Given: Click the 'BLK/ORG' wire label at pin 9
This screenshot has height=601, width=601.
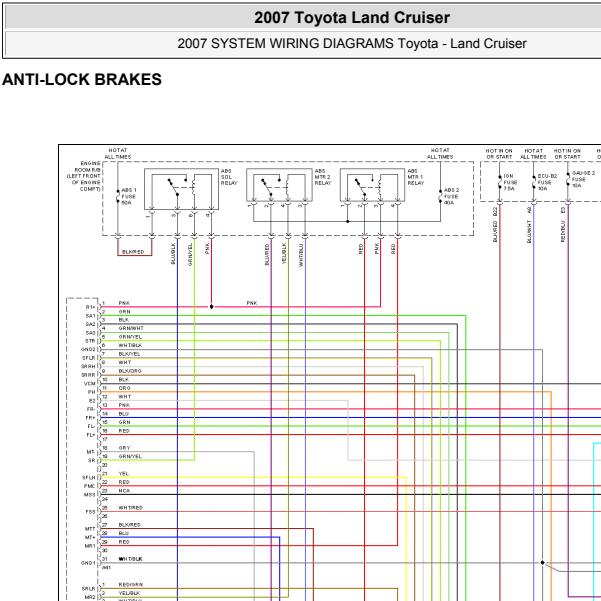Looking at the screenshot, I should coord(130,371).
